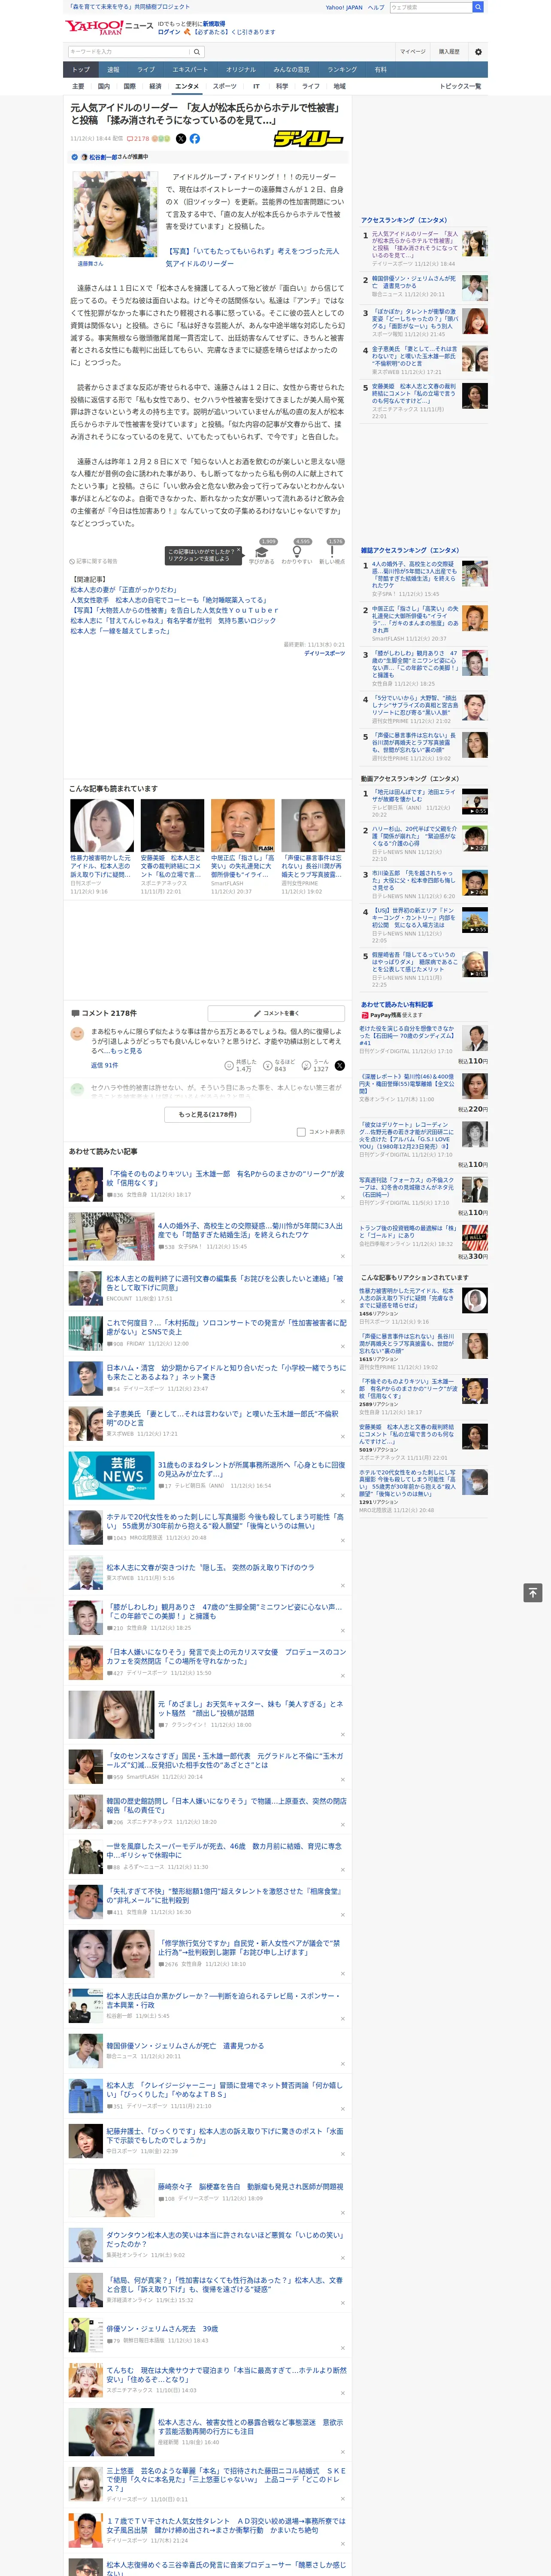Viewport: 551px width, 2576px height.
Task: Open the 中居正広 recommended article thumbnail
Action: tap(243, 825)
